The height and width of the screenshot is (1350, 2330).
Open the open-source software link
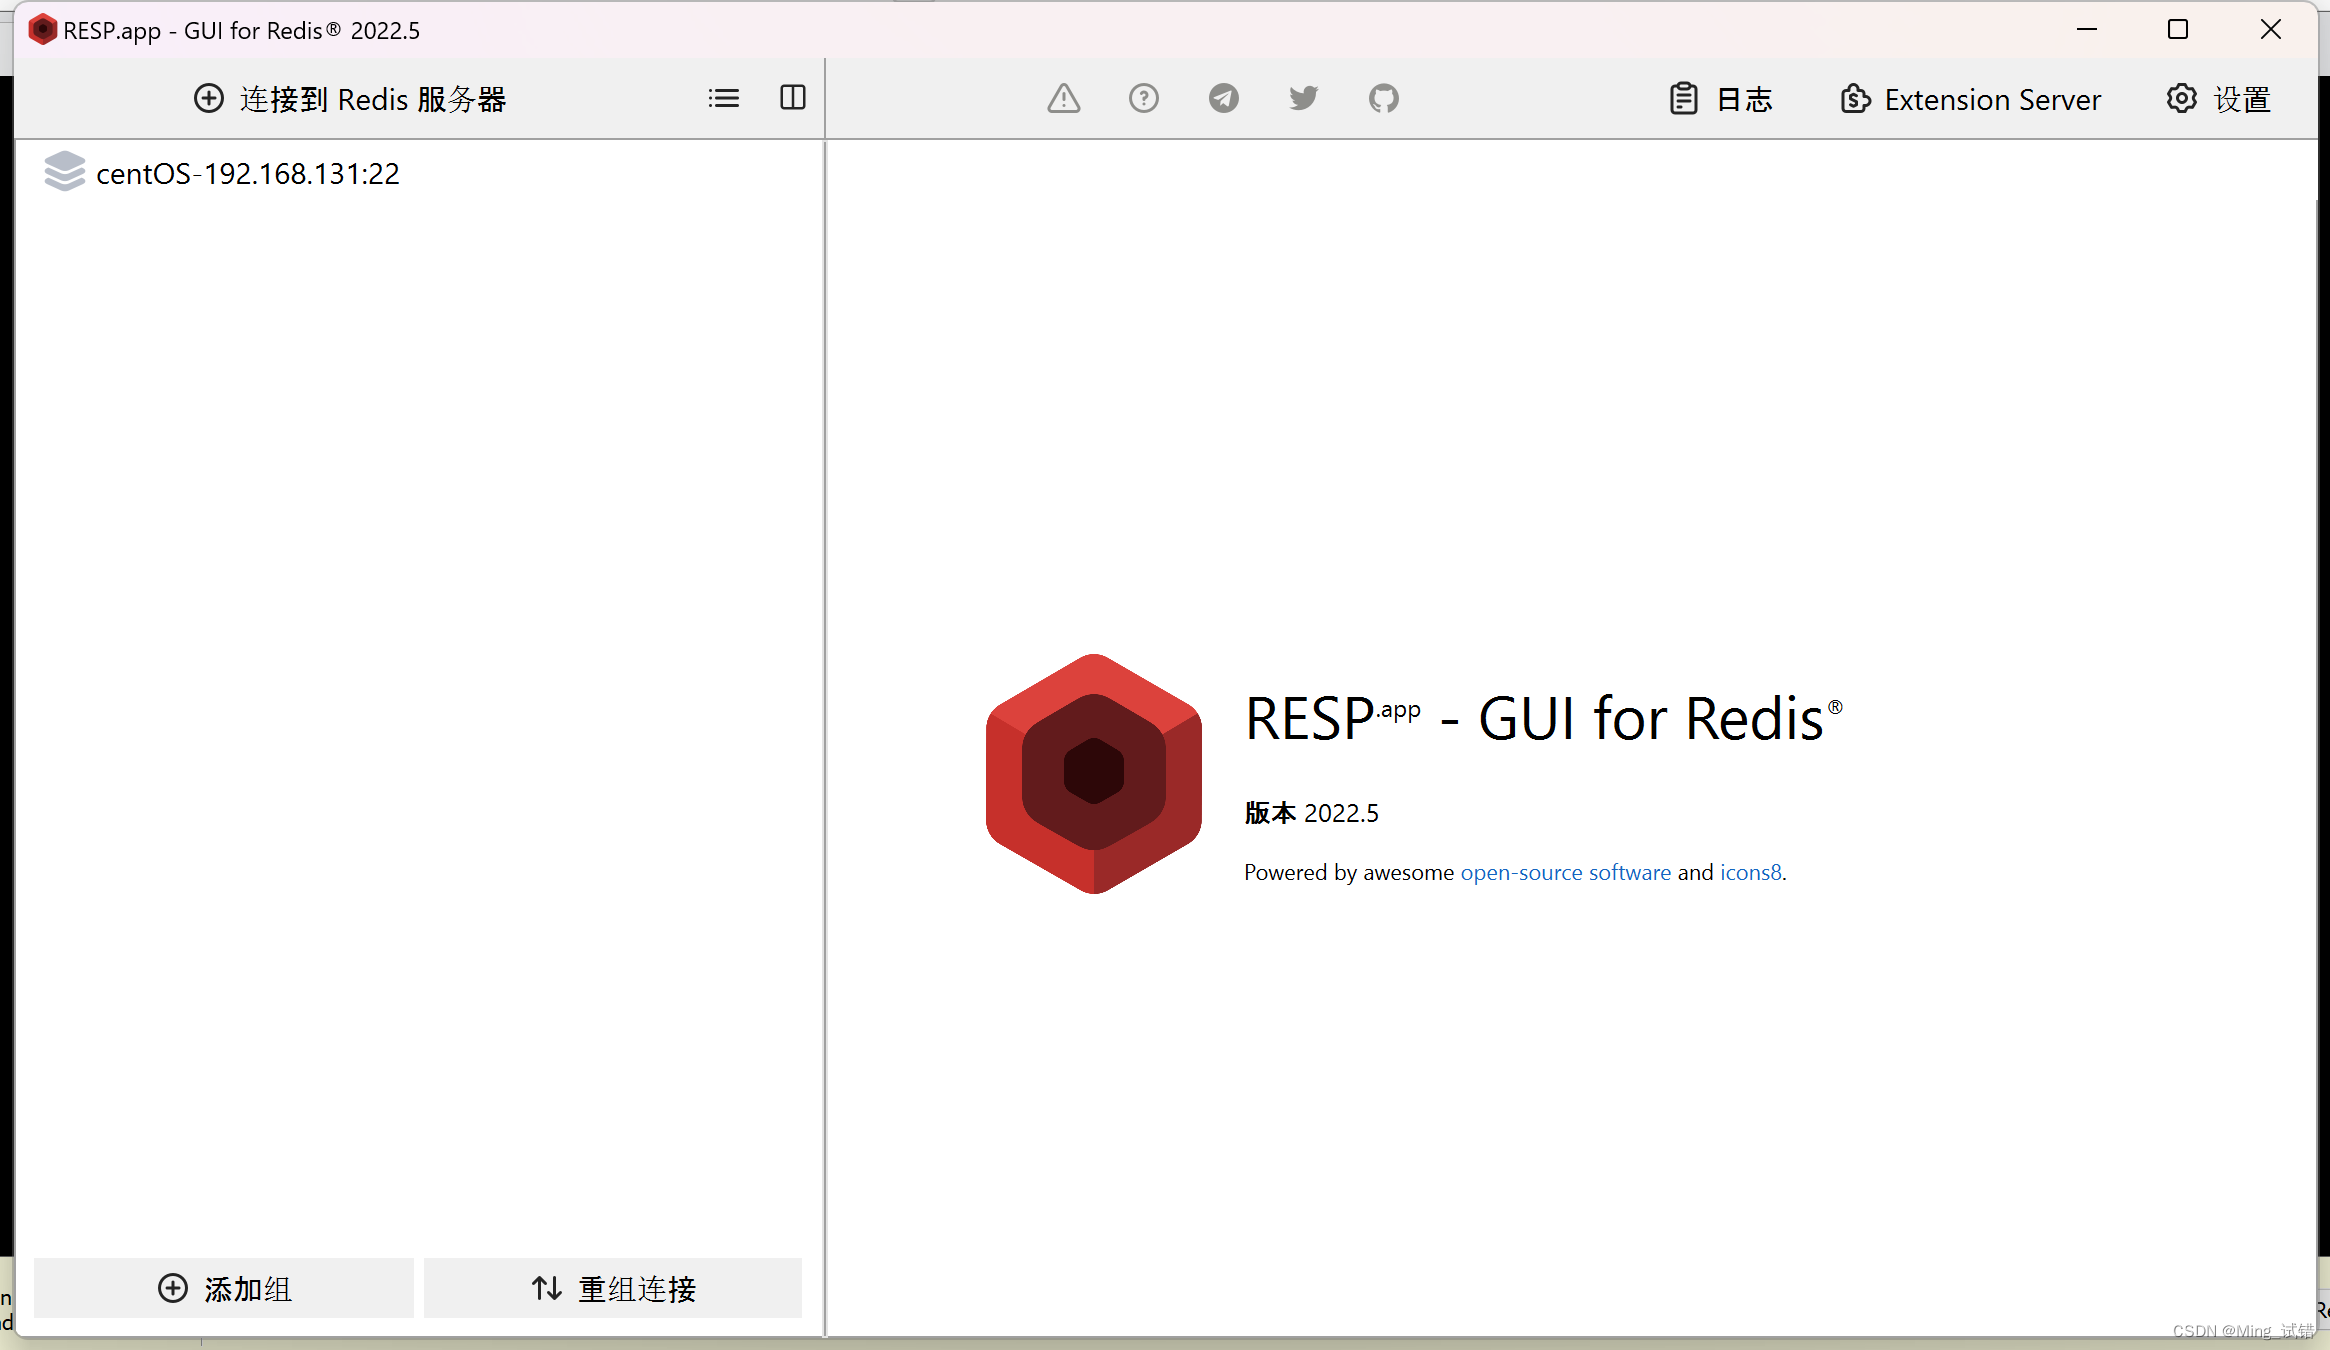1565,872
